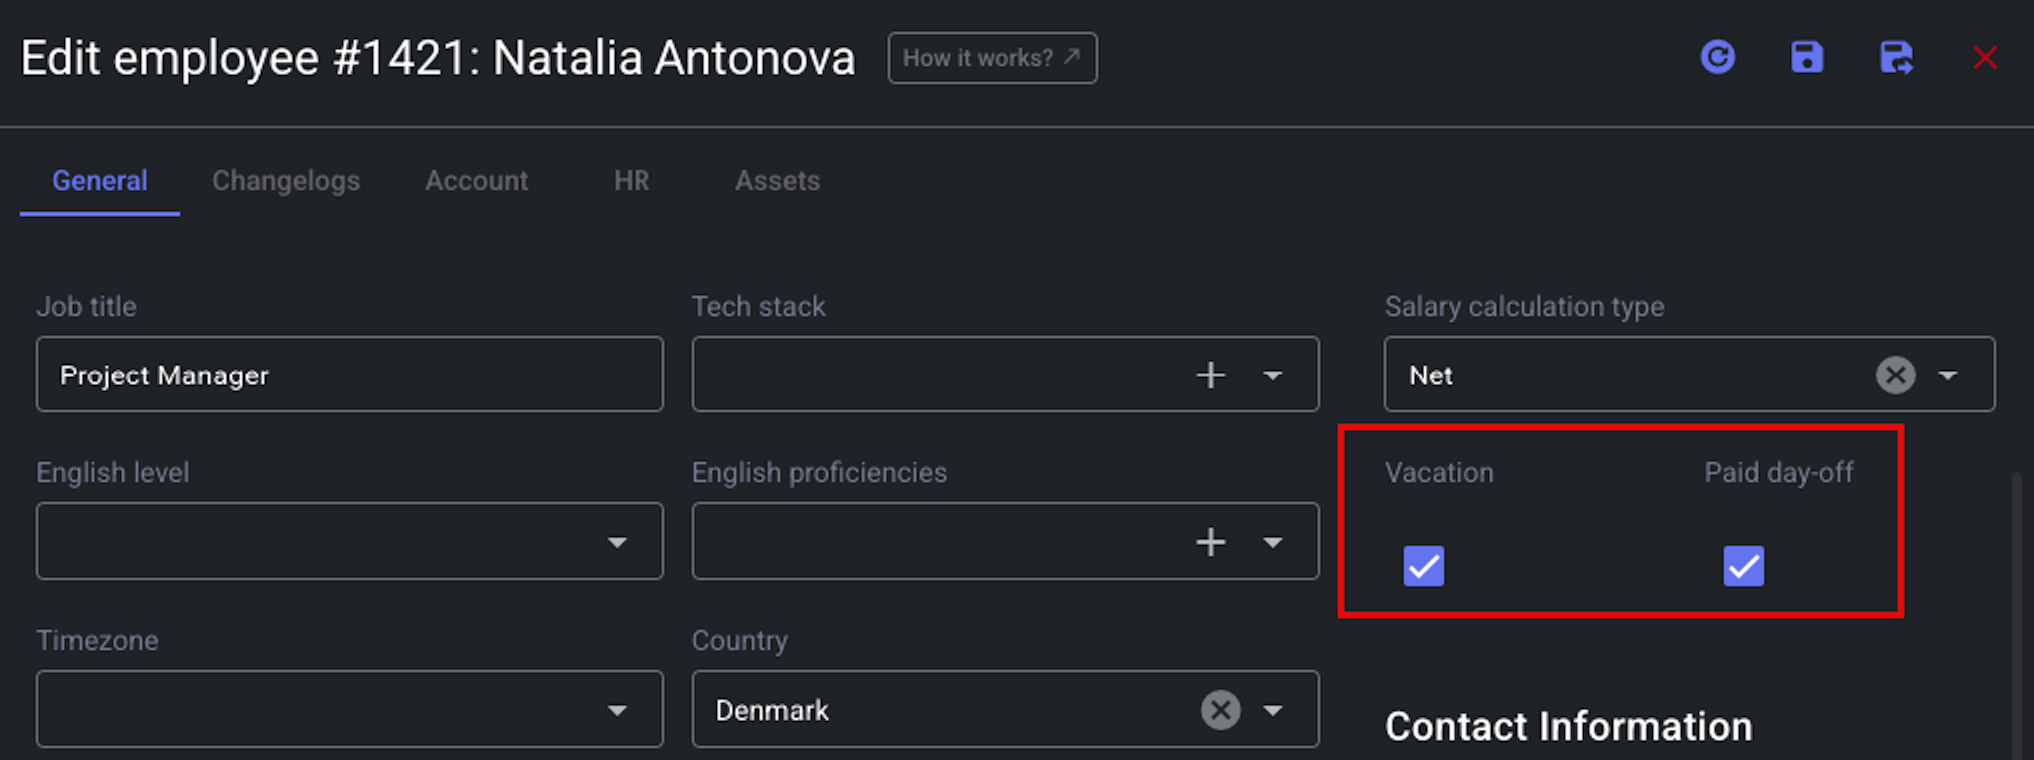Open the Timezone dropdown

[349, 709]
